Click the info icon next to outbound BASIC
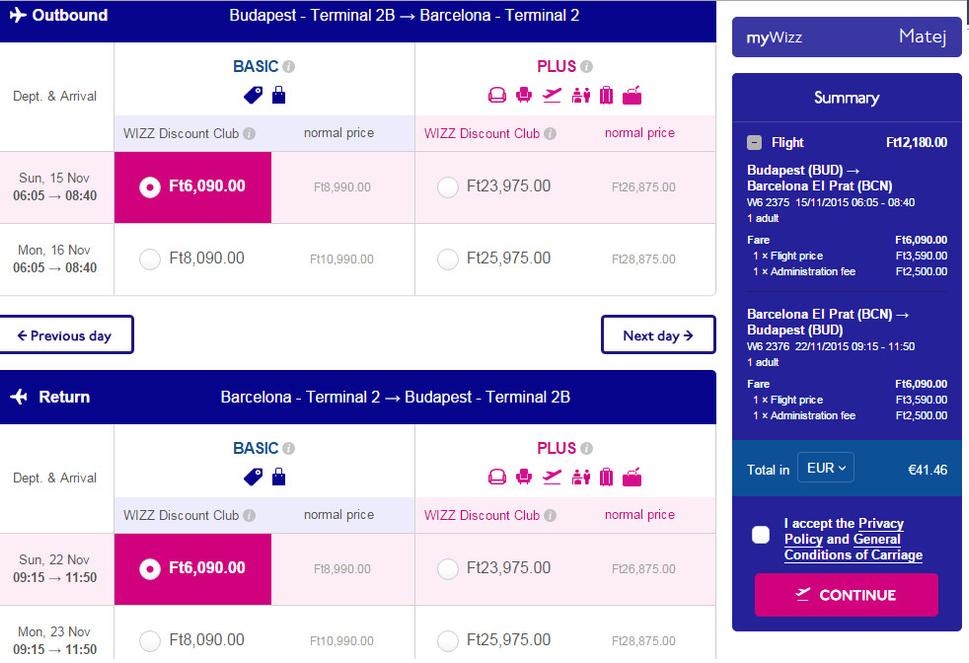Image resolution: width=969 pixels, height=663 pixels. coord(289,67)
